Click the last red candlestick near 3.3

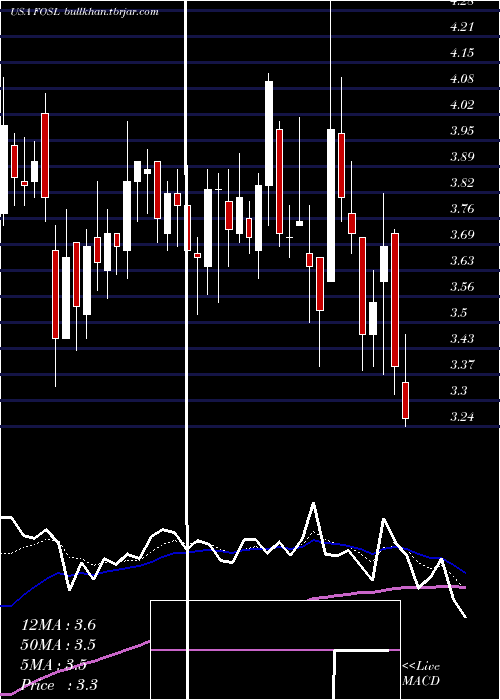point(405,400)
